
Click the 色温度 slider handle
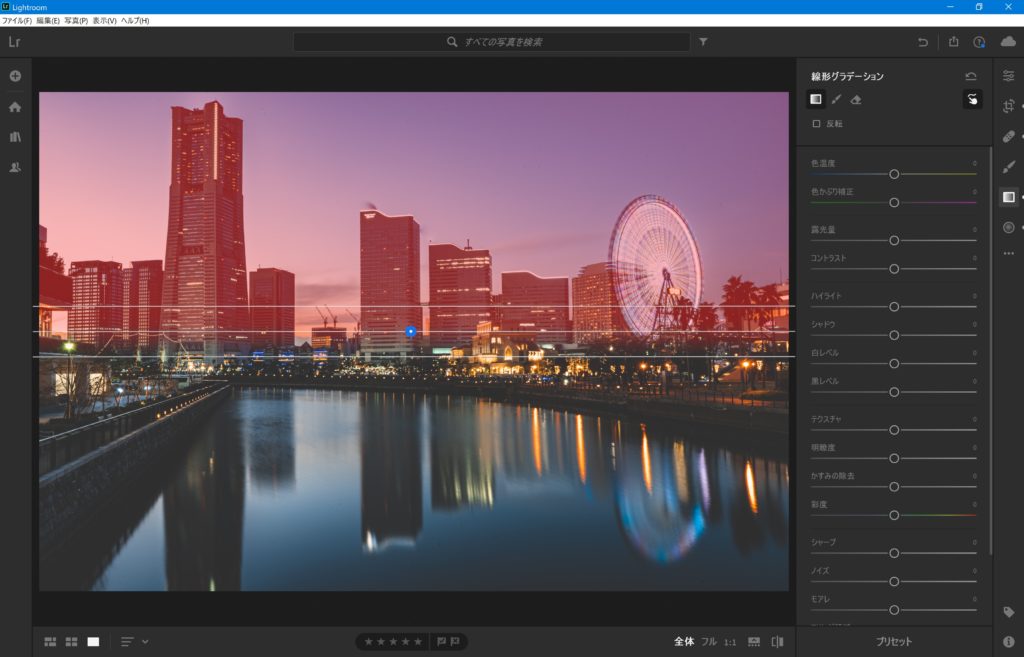894,174
